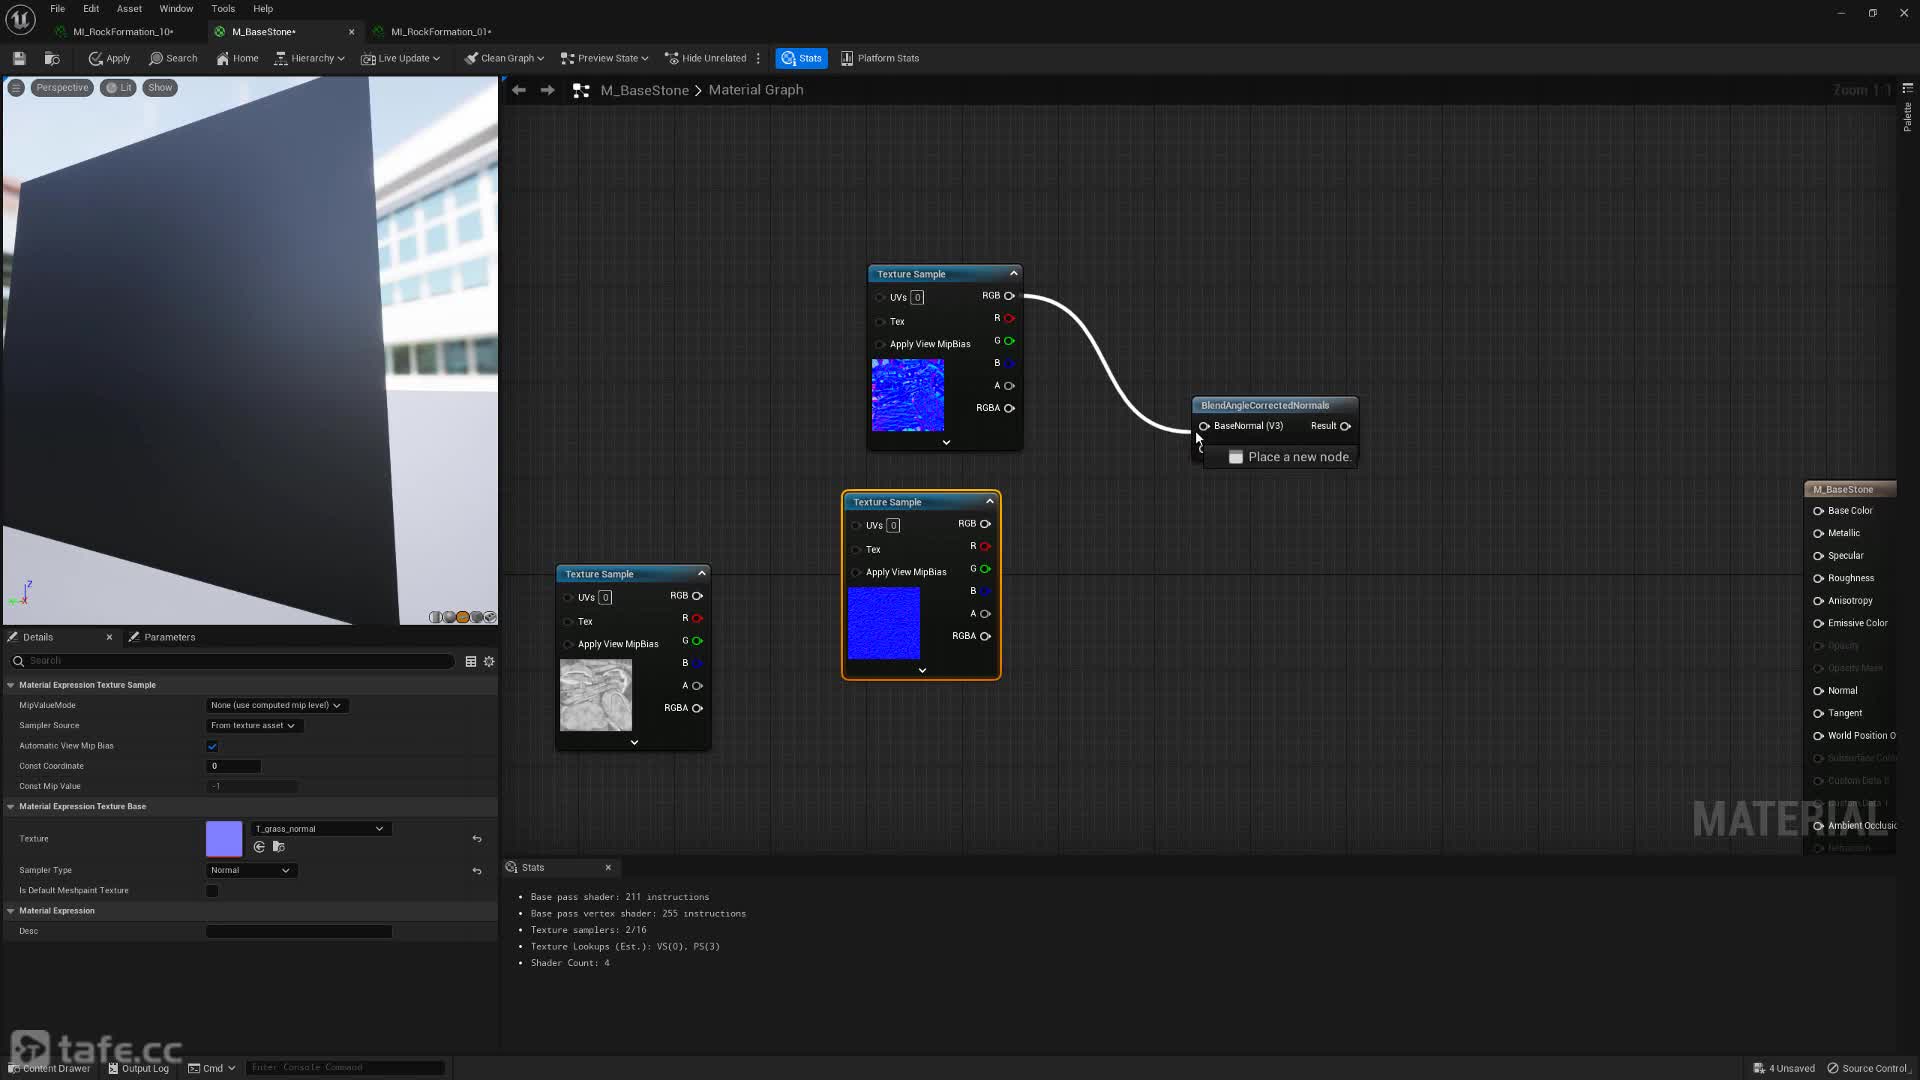Viewport: 1920px width, 1080px height.
Task: Collapse the grayscale Texture Sample node
Action: pyautogui.click(x=701, y=573)
